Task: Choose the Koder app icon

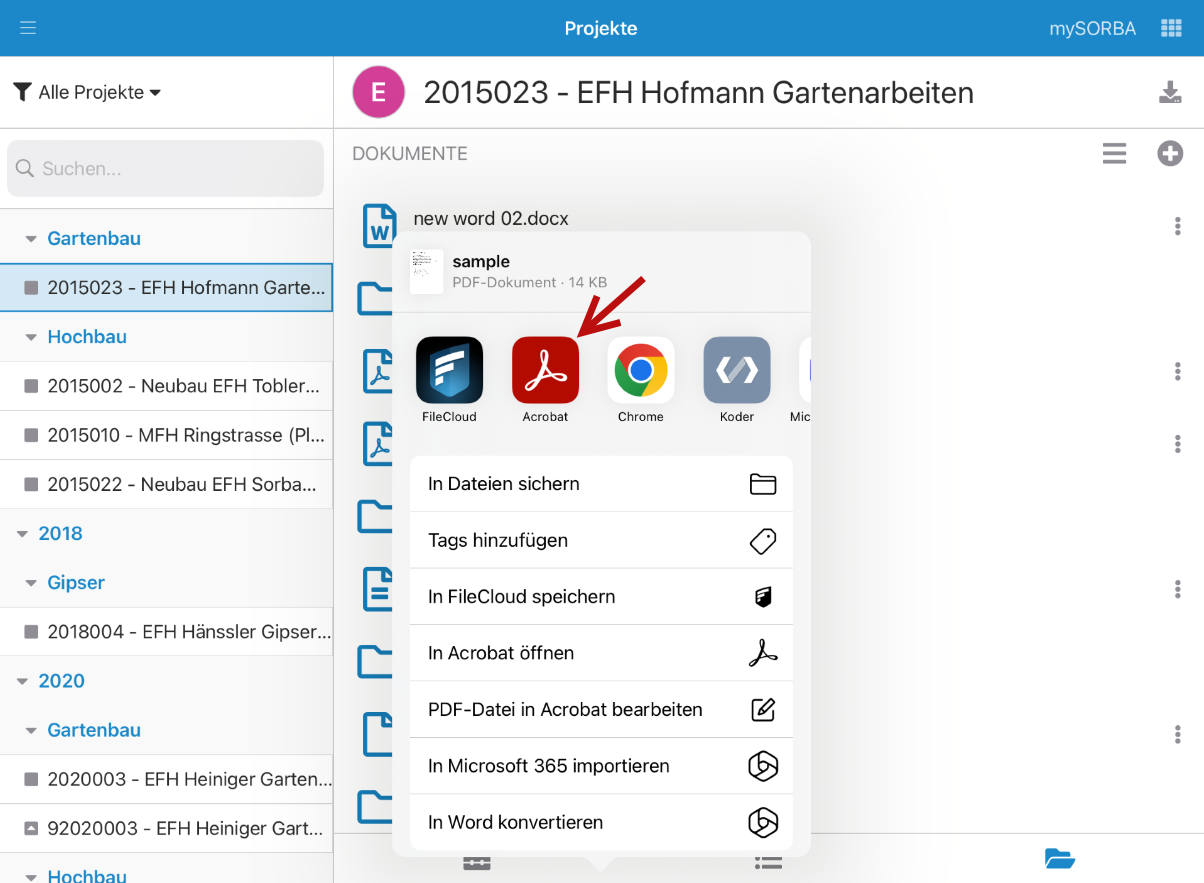Action: click(x=737, y=370)
